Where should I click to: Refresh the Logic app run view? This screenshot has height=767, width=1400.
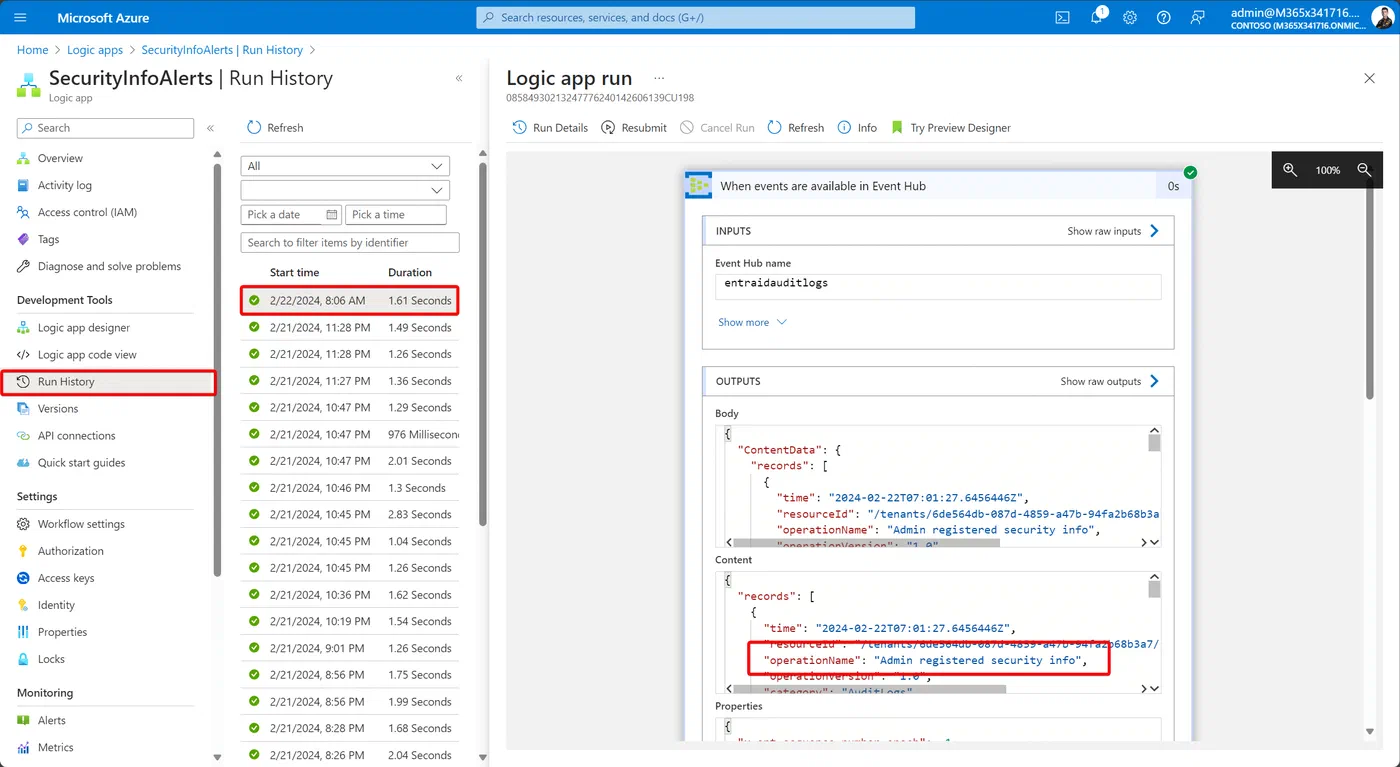(796, 128)
